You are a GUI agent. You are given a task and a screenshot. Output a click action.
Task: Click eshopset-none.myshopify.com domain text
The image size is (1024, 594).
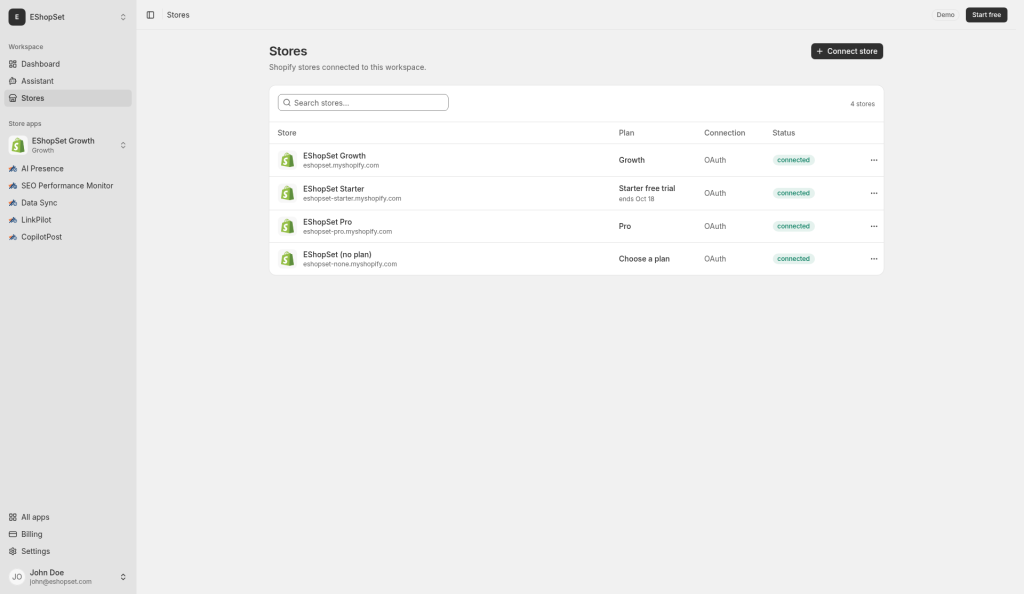coord(350,264)
